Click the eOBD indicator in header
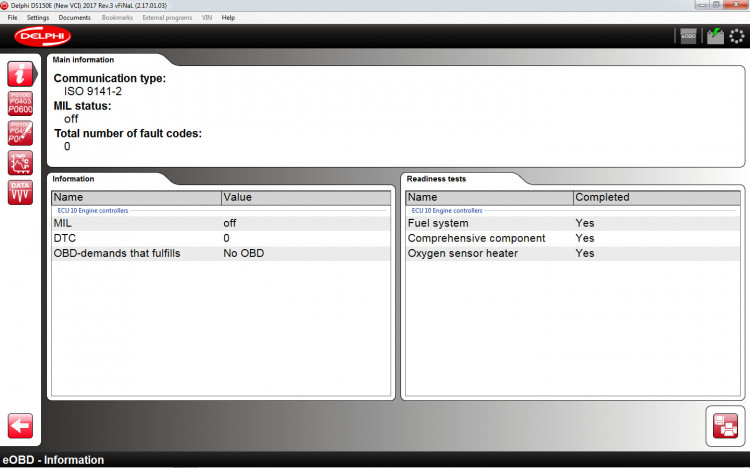 (688, 36)
